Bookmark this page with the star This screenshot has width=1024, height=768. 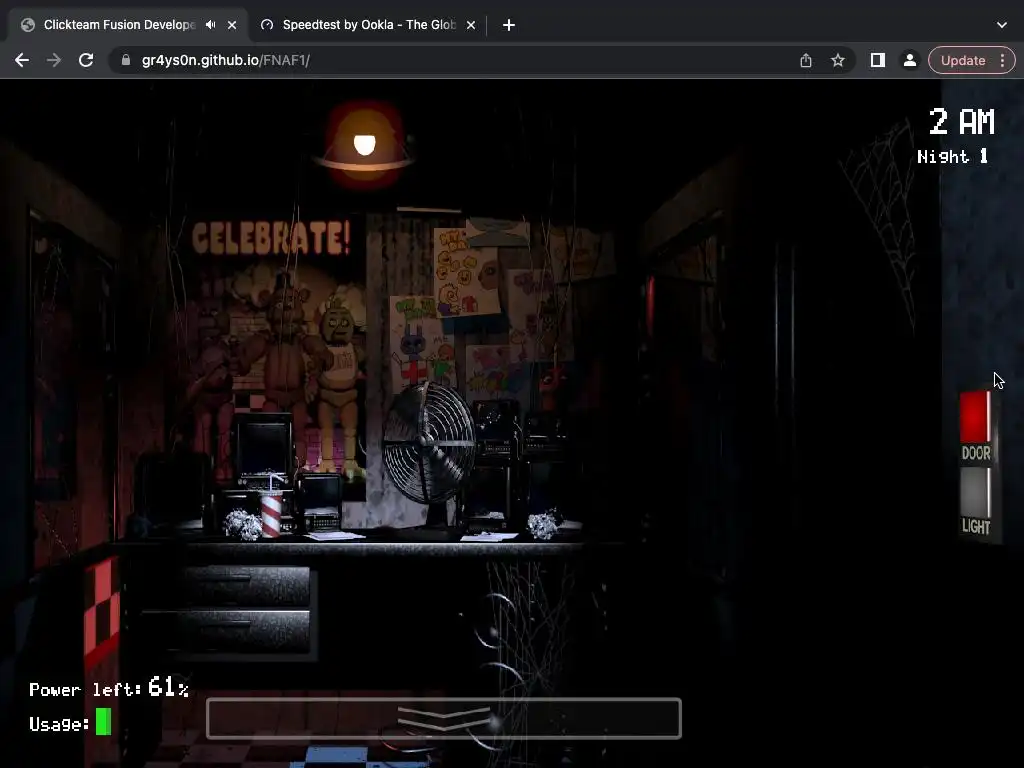[x=838, y=60]
